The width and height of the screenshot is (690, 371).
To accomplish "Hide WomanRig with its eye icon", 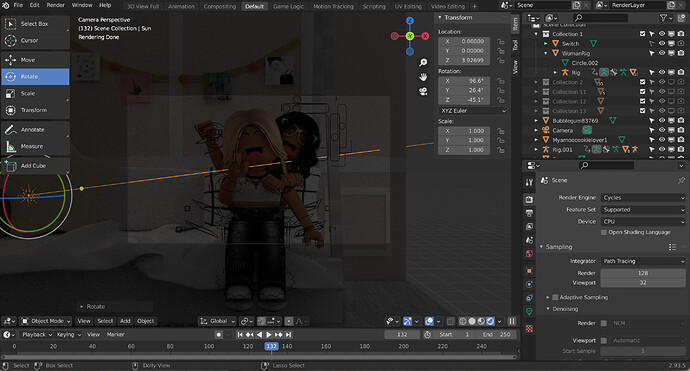I will 661,53.
